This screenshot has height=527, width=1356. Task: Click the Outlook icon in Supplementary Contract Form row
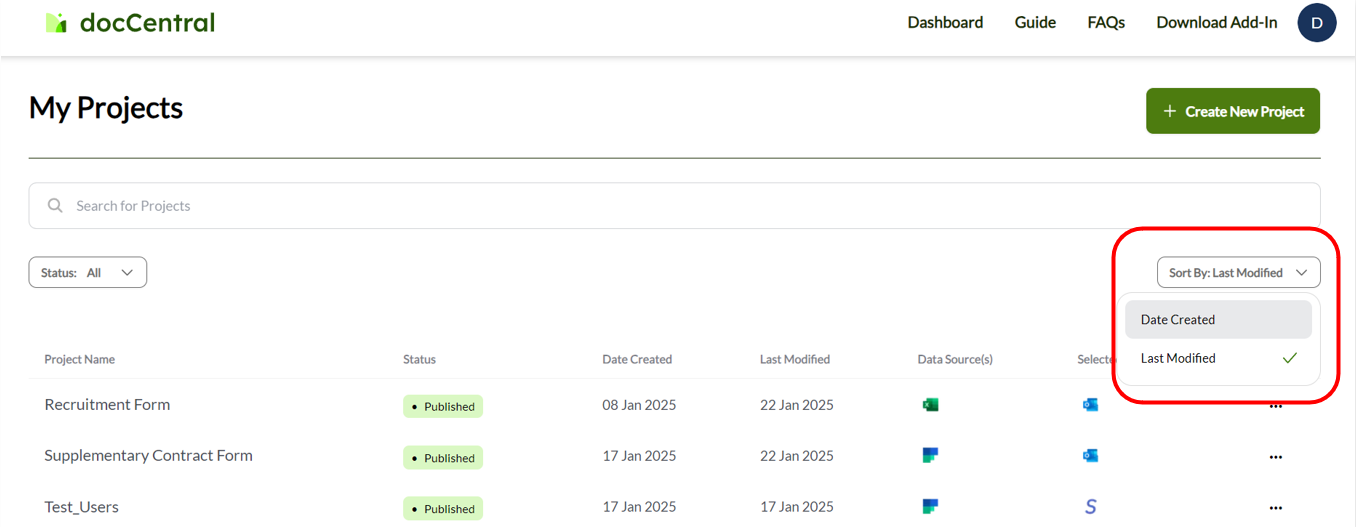(1090, 456)
